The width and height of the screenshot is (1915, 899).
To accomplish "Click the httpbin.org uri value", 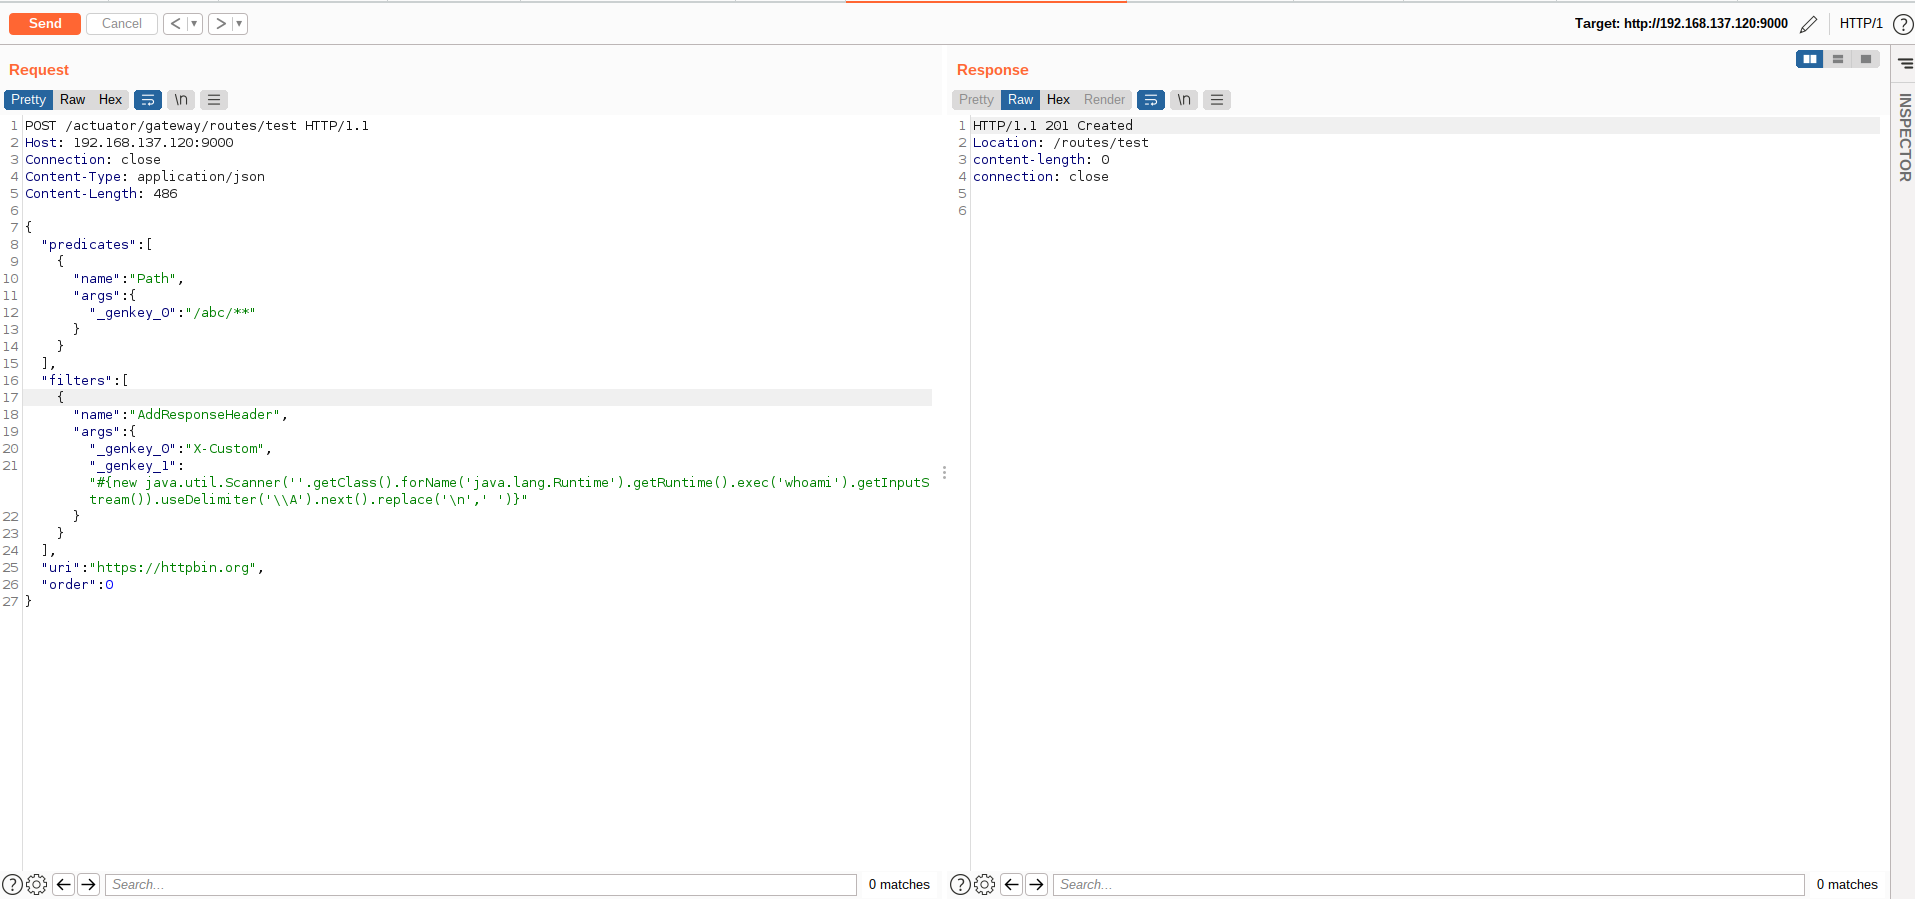I will pyautogui.click(x=174, y=568).
